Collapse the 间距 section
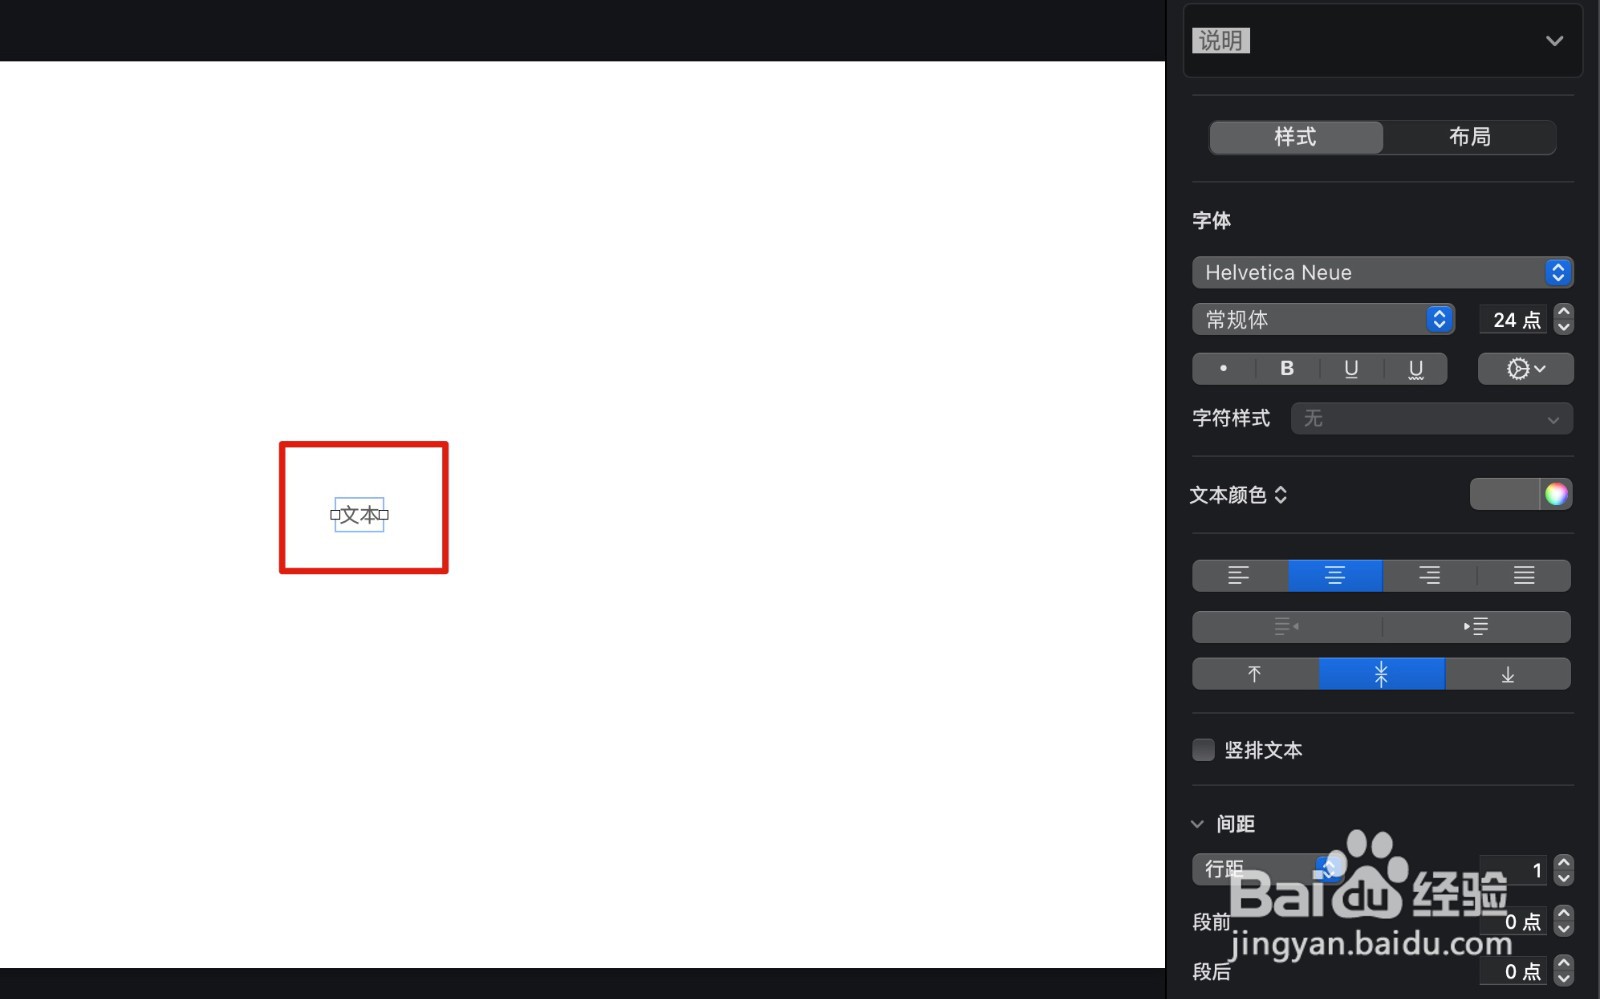 (1197, 824)
